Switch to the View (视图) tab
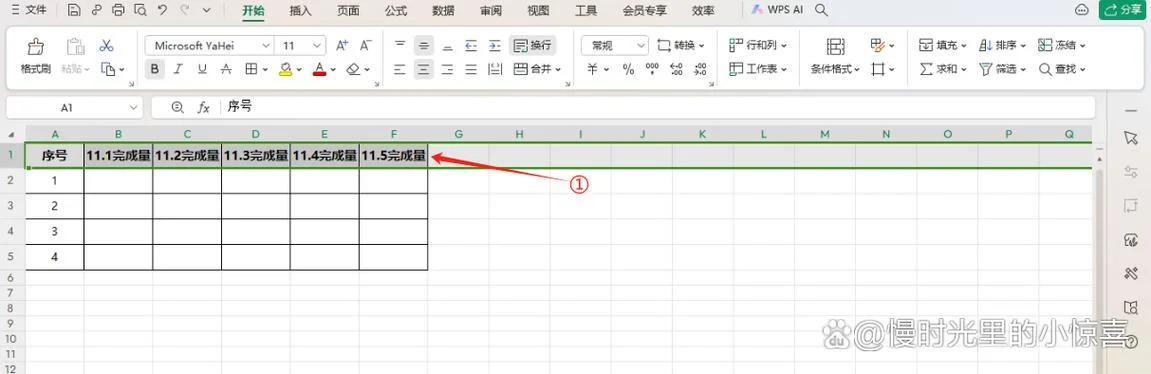This screenshot has width=1151, height=374. pyautogui.click(x=538, y=11)
